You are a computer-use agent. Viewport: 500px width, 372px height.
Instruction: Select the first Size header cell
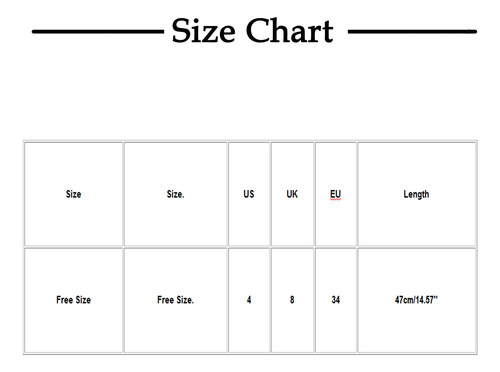[x=74, y=194]
